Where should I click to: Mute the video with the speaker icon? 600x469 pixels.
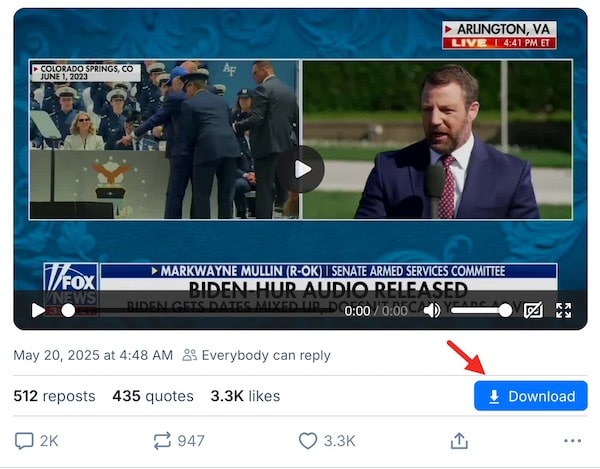pyautogui.click(x=432, y=311)
